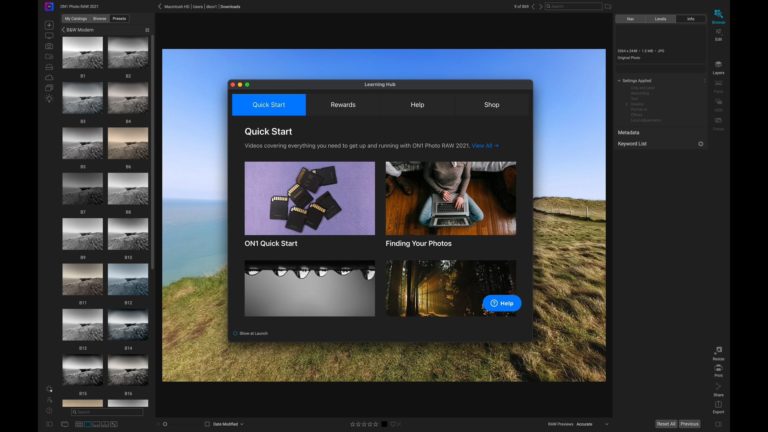Click the Reset All button

(x=666, y=424)
